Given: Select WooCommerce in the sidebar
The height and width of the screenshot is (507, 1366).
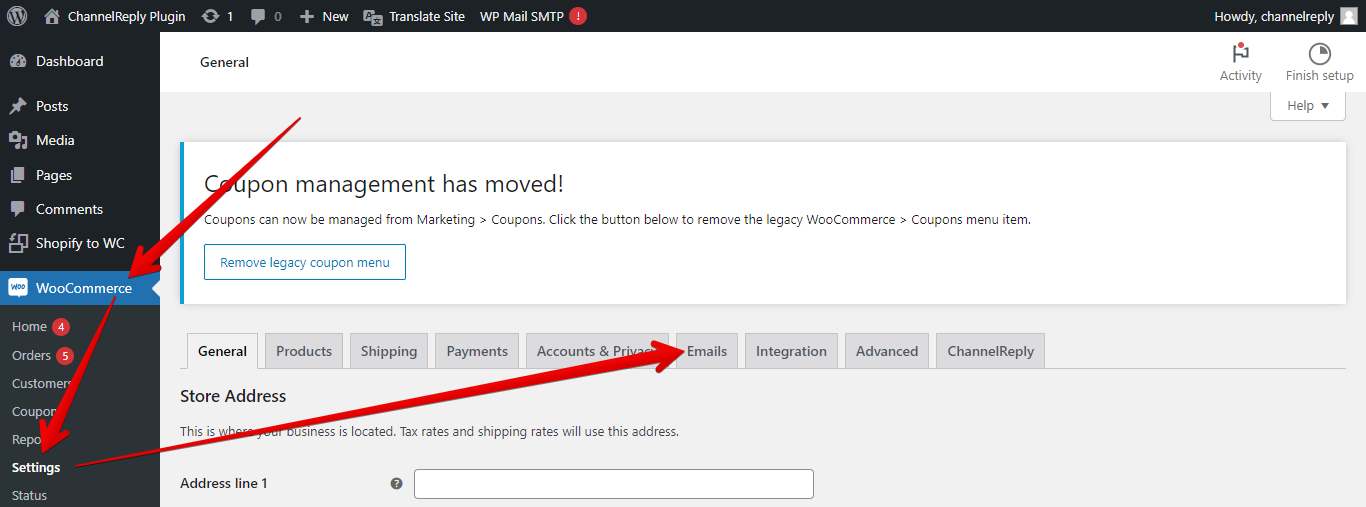Looking at the screenshot, I should point(80,288).
